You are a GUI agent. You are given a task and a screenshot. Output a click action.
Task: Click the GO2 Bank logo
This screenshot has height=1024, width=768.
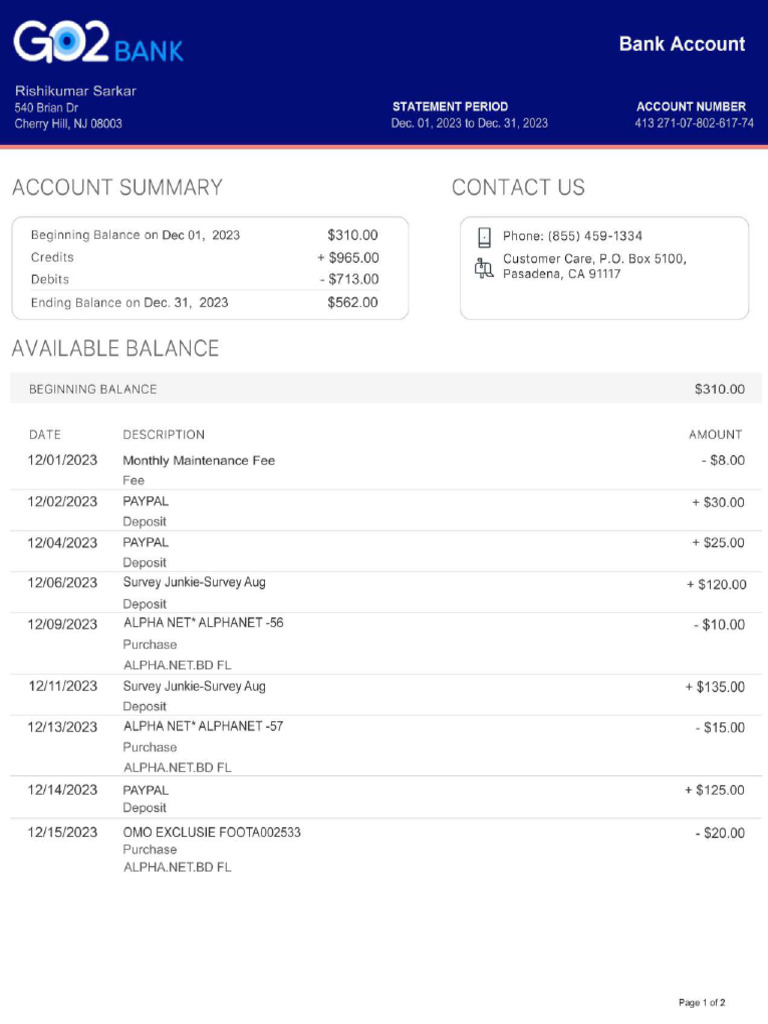[x=98, y=44]
